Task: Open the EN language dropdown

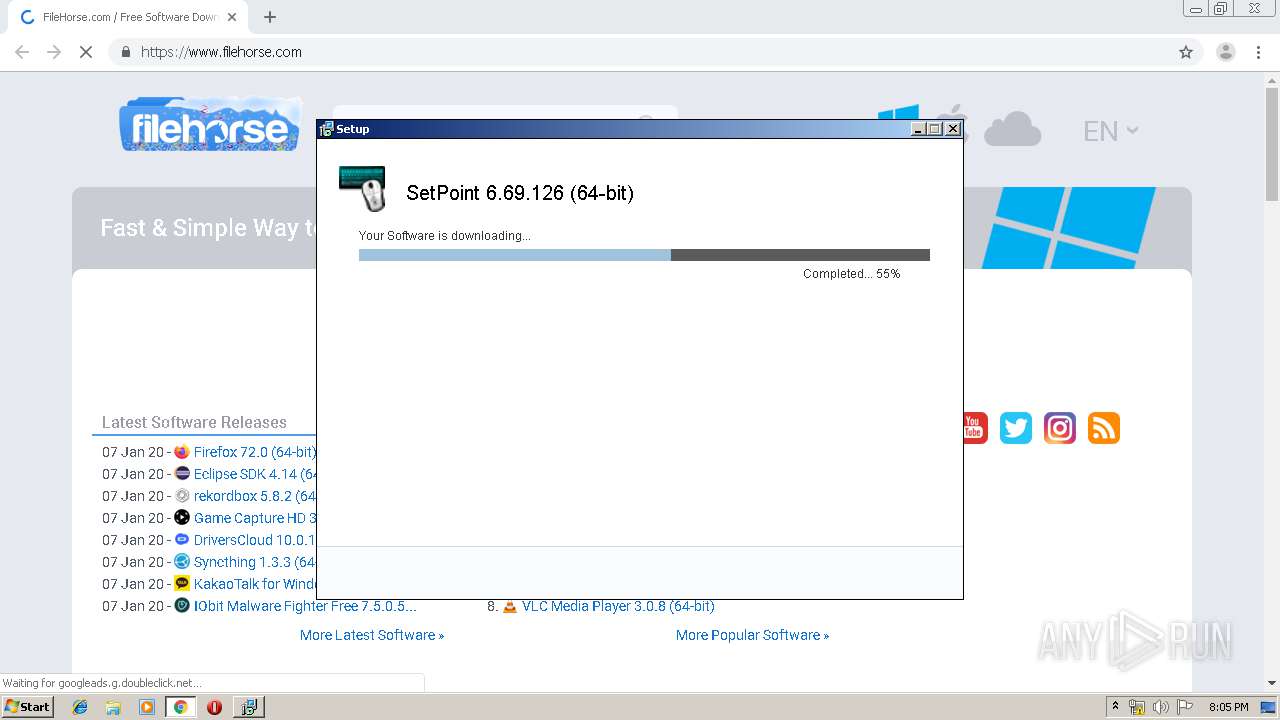Action: [x=1111, y=131]
